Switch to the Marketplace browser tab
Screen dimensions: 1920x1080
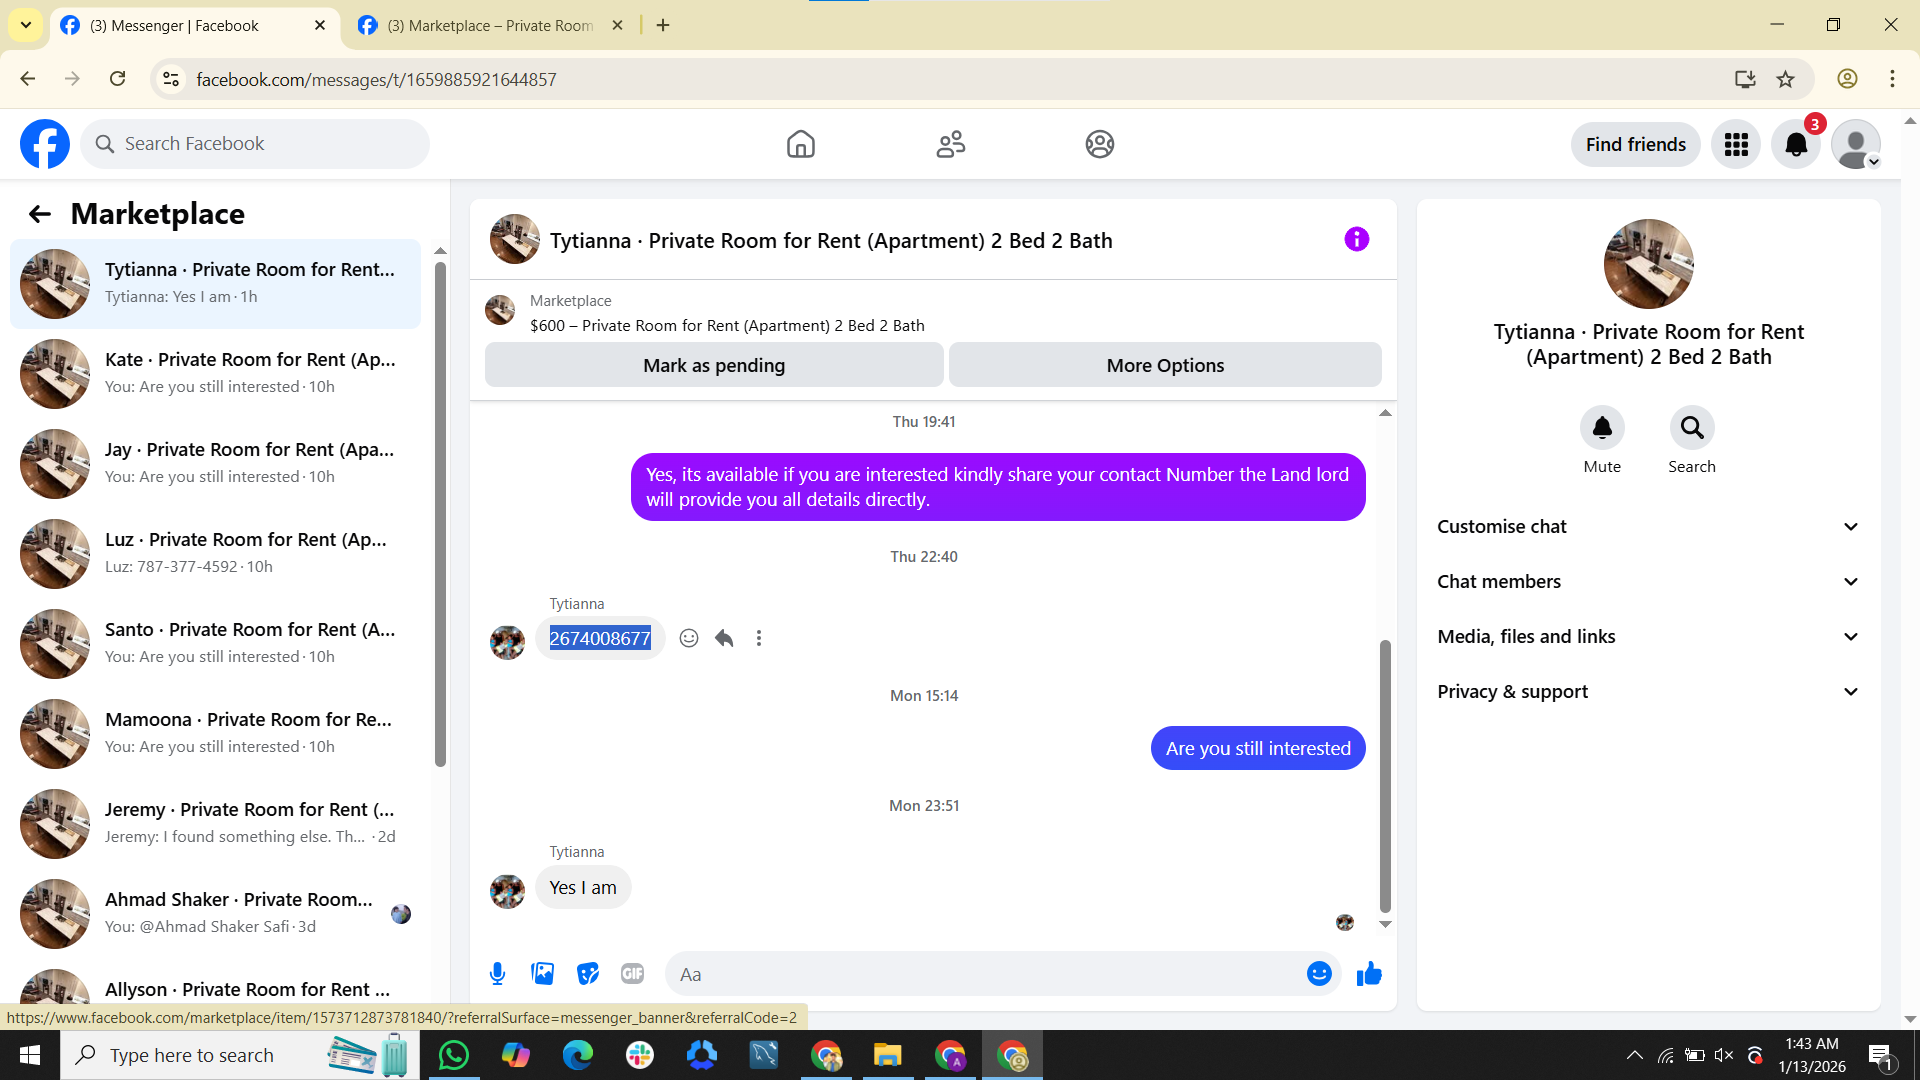490,25
